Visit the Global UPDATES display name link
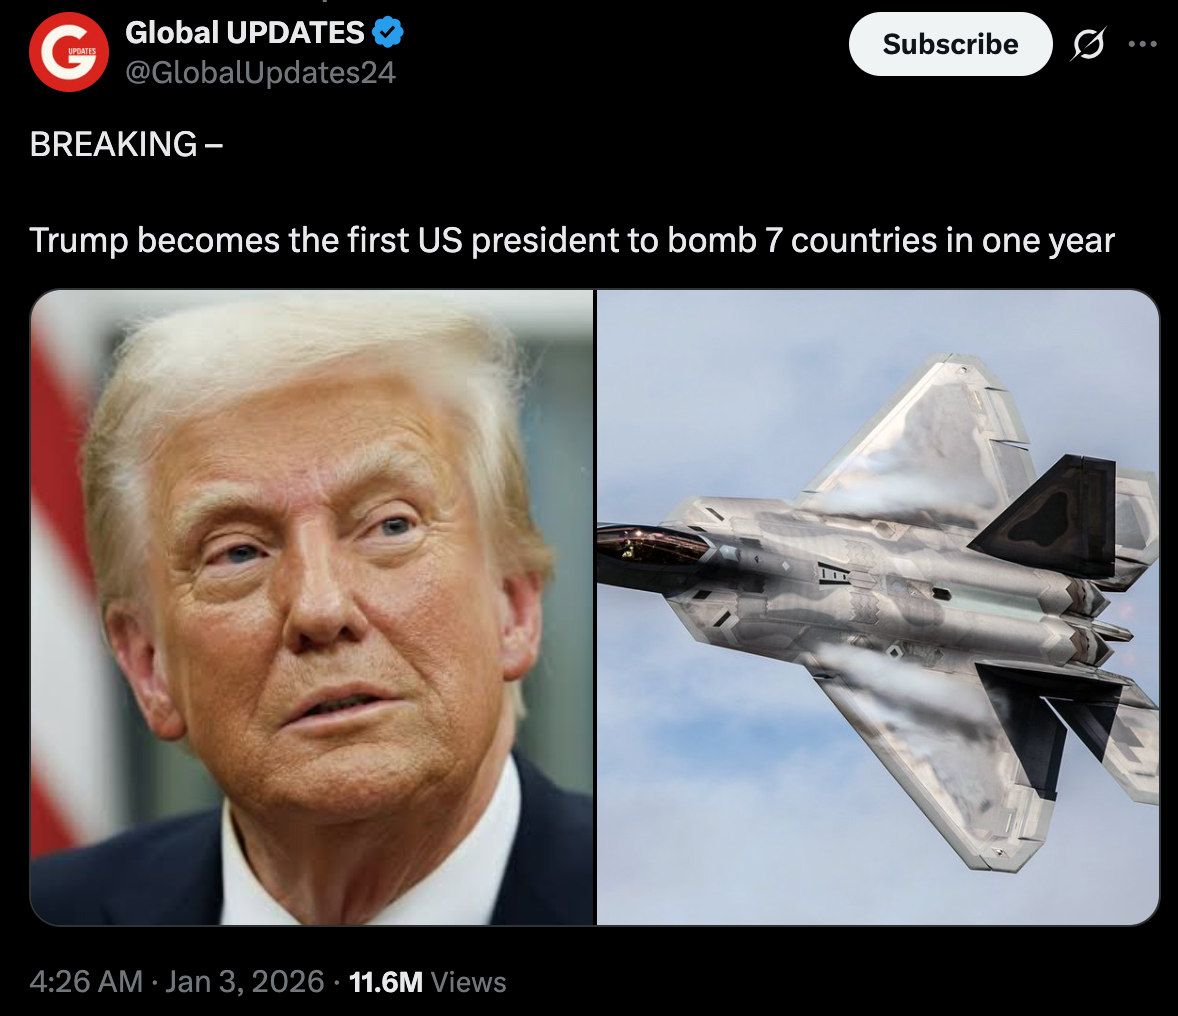1178x1016 pixels. [x=245, y=32]
